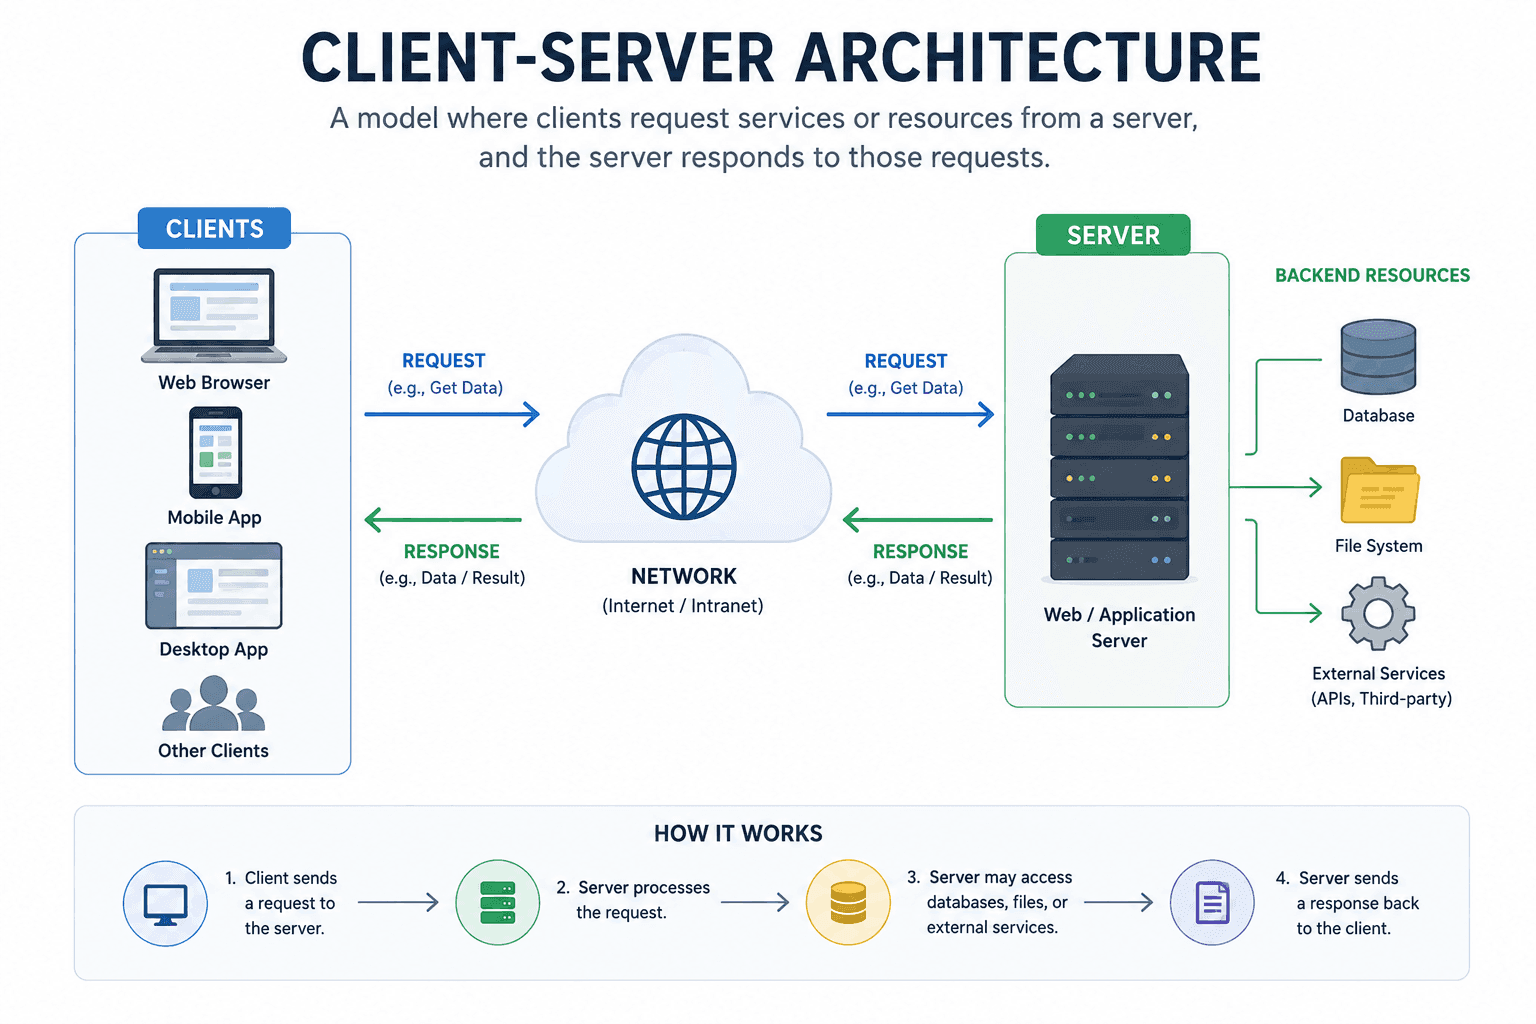The width and height of the screenshot is (1536, 1024).
Task: Click the NETWORK label under the cloud
Action: click(684, 576)
